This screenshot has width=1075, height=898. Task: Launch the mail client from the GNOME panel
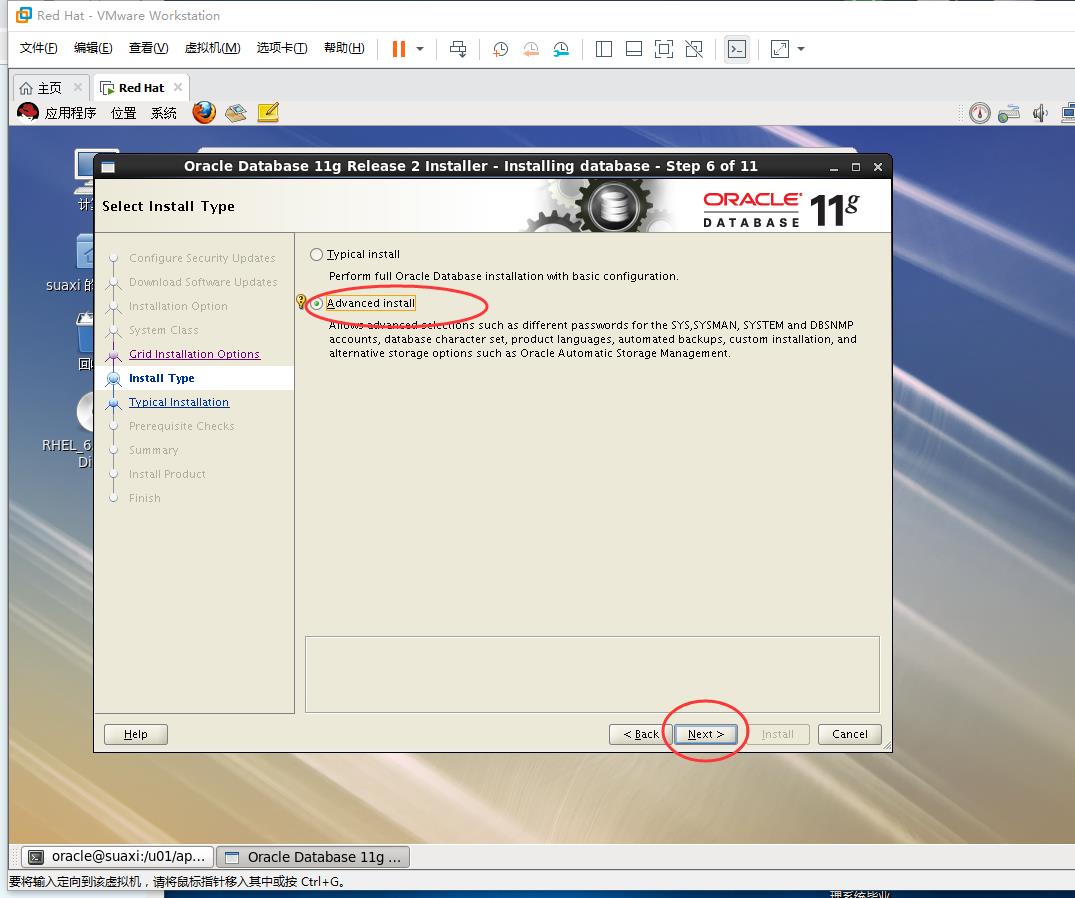click(236, 112)
